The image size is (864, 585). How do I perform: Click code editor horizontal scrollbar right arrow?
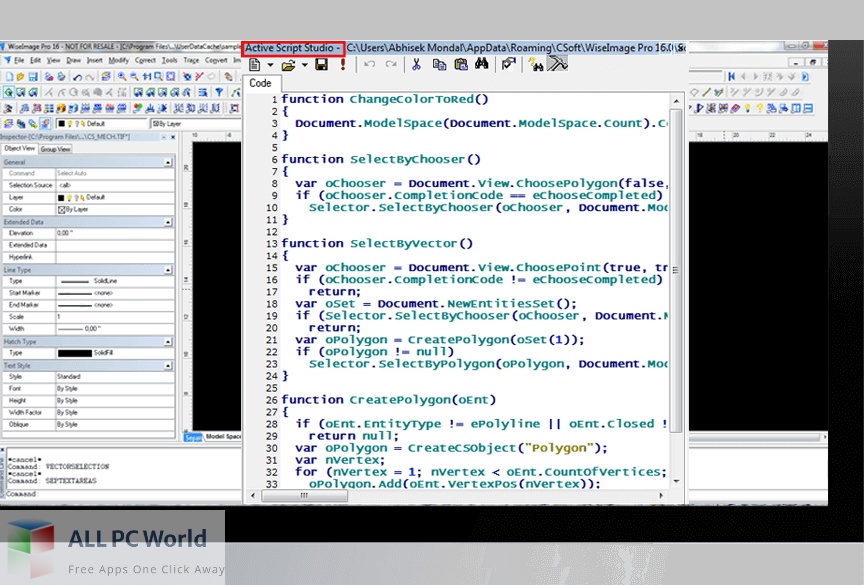[661, 496]
